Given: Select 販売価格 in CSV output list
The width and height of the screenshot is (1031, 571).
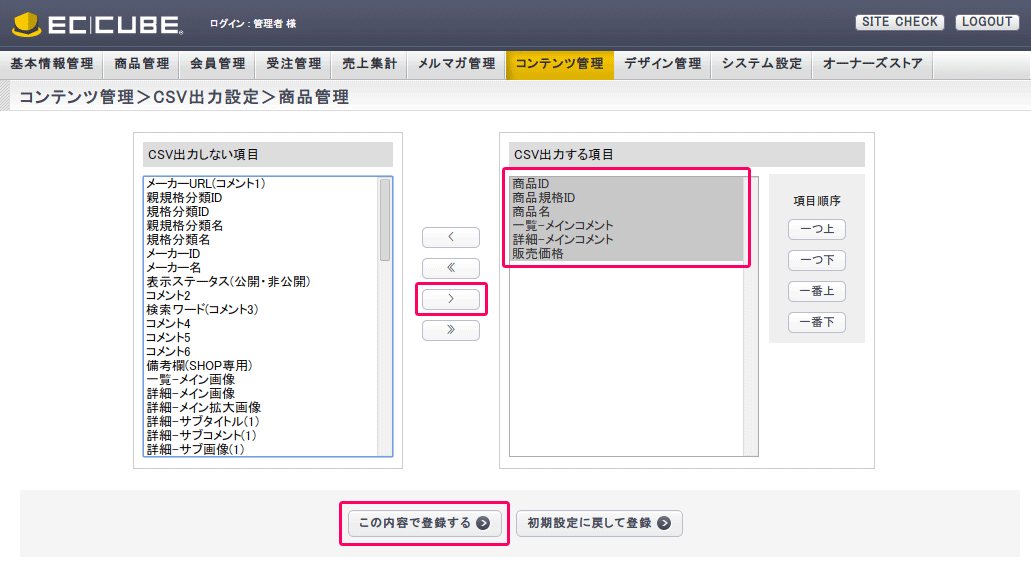Looking at the screenshot, I should 538,254.
